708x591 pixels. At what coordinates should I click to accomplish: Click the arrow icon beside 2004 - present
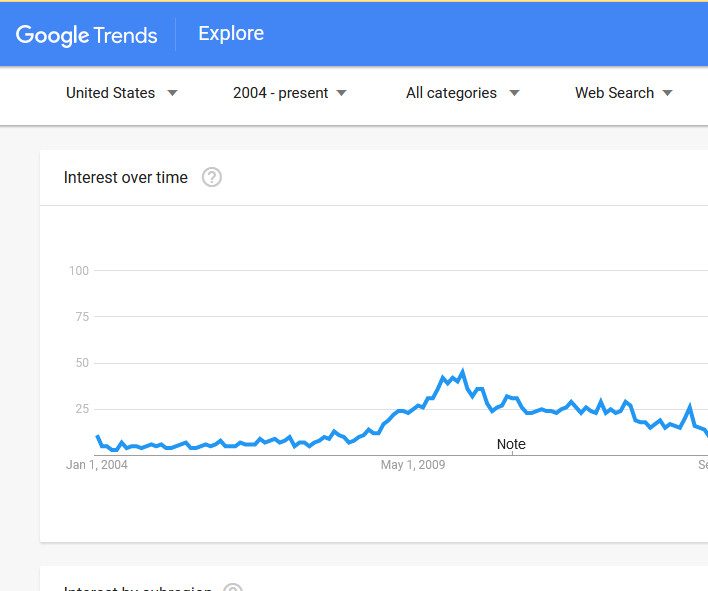342,93
